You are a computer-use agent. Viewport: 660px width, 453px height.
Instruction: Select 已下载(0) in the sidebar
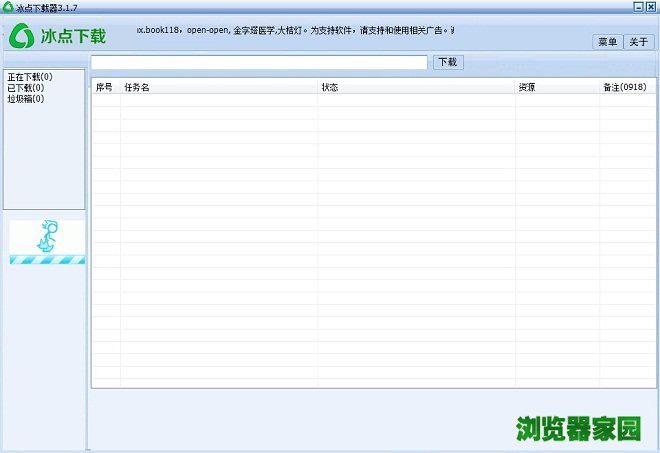click(x=25, y=88)
